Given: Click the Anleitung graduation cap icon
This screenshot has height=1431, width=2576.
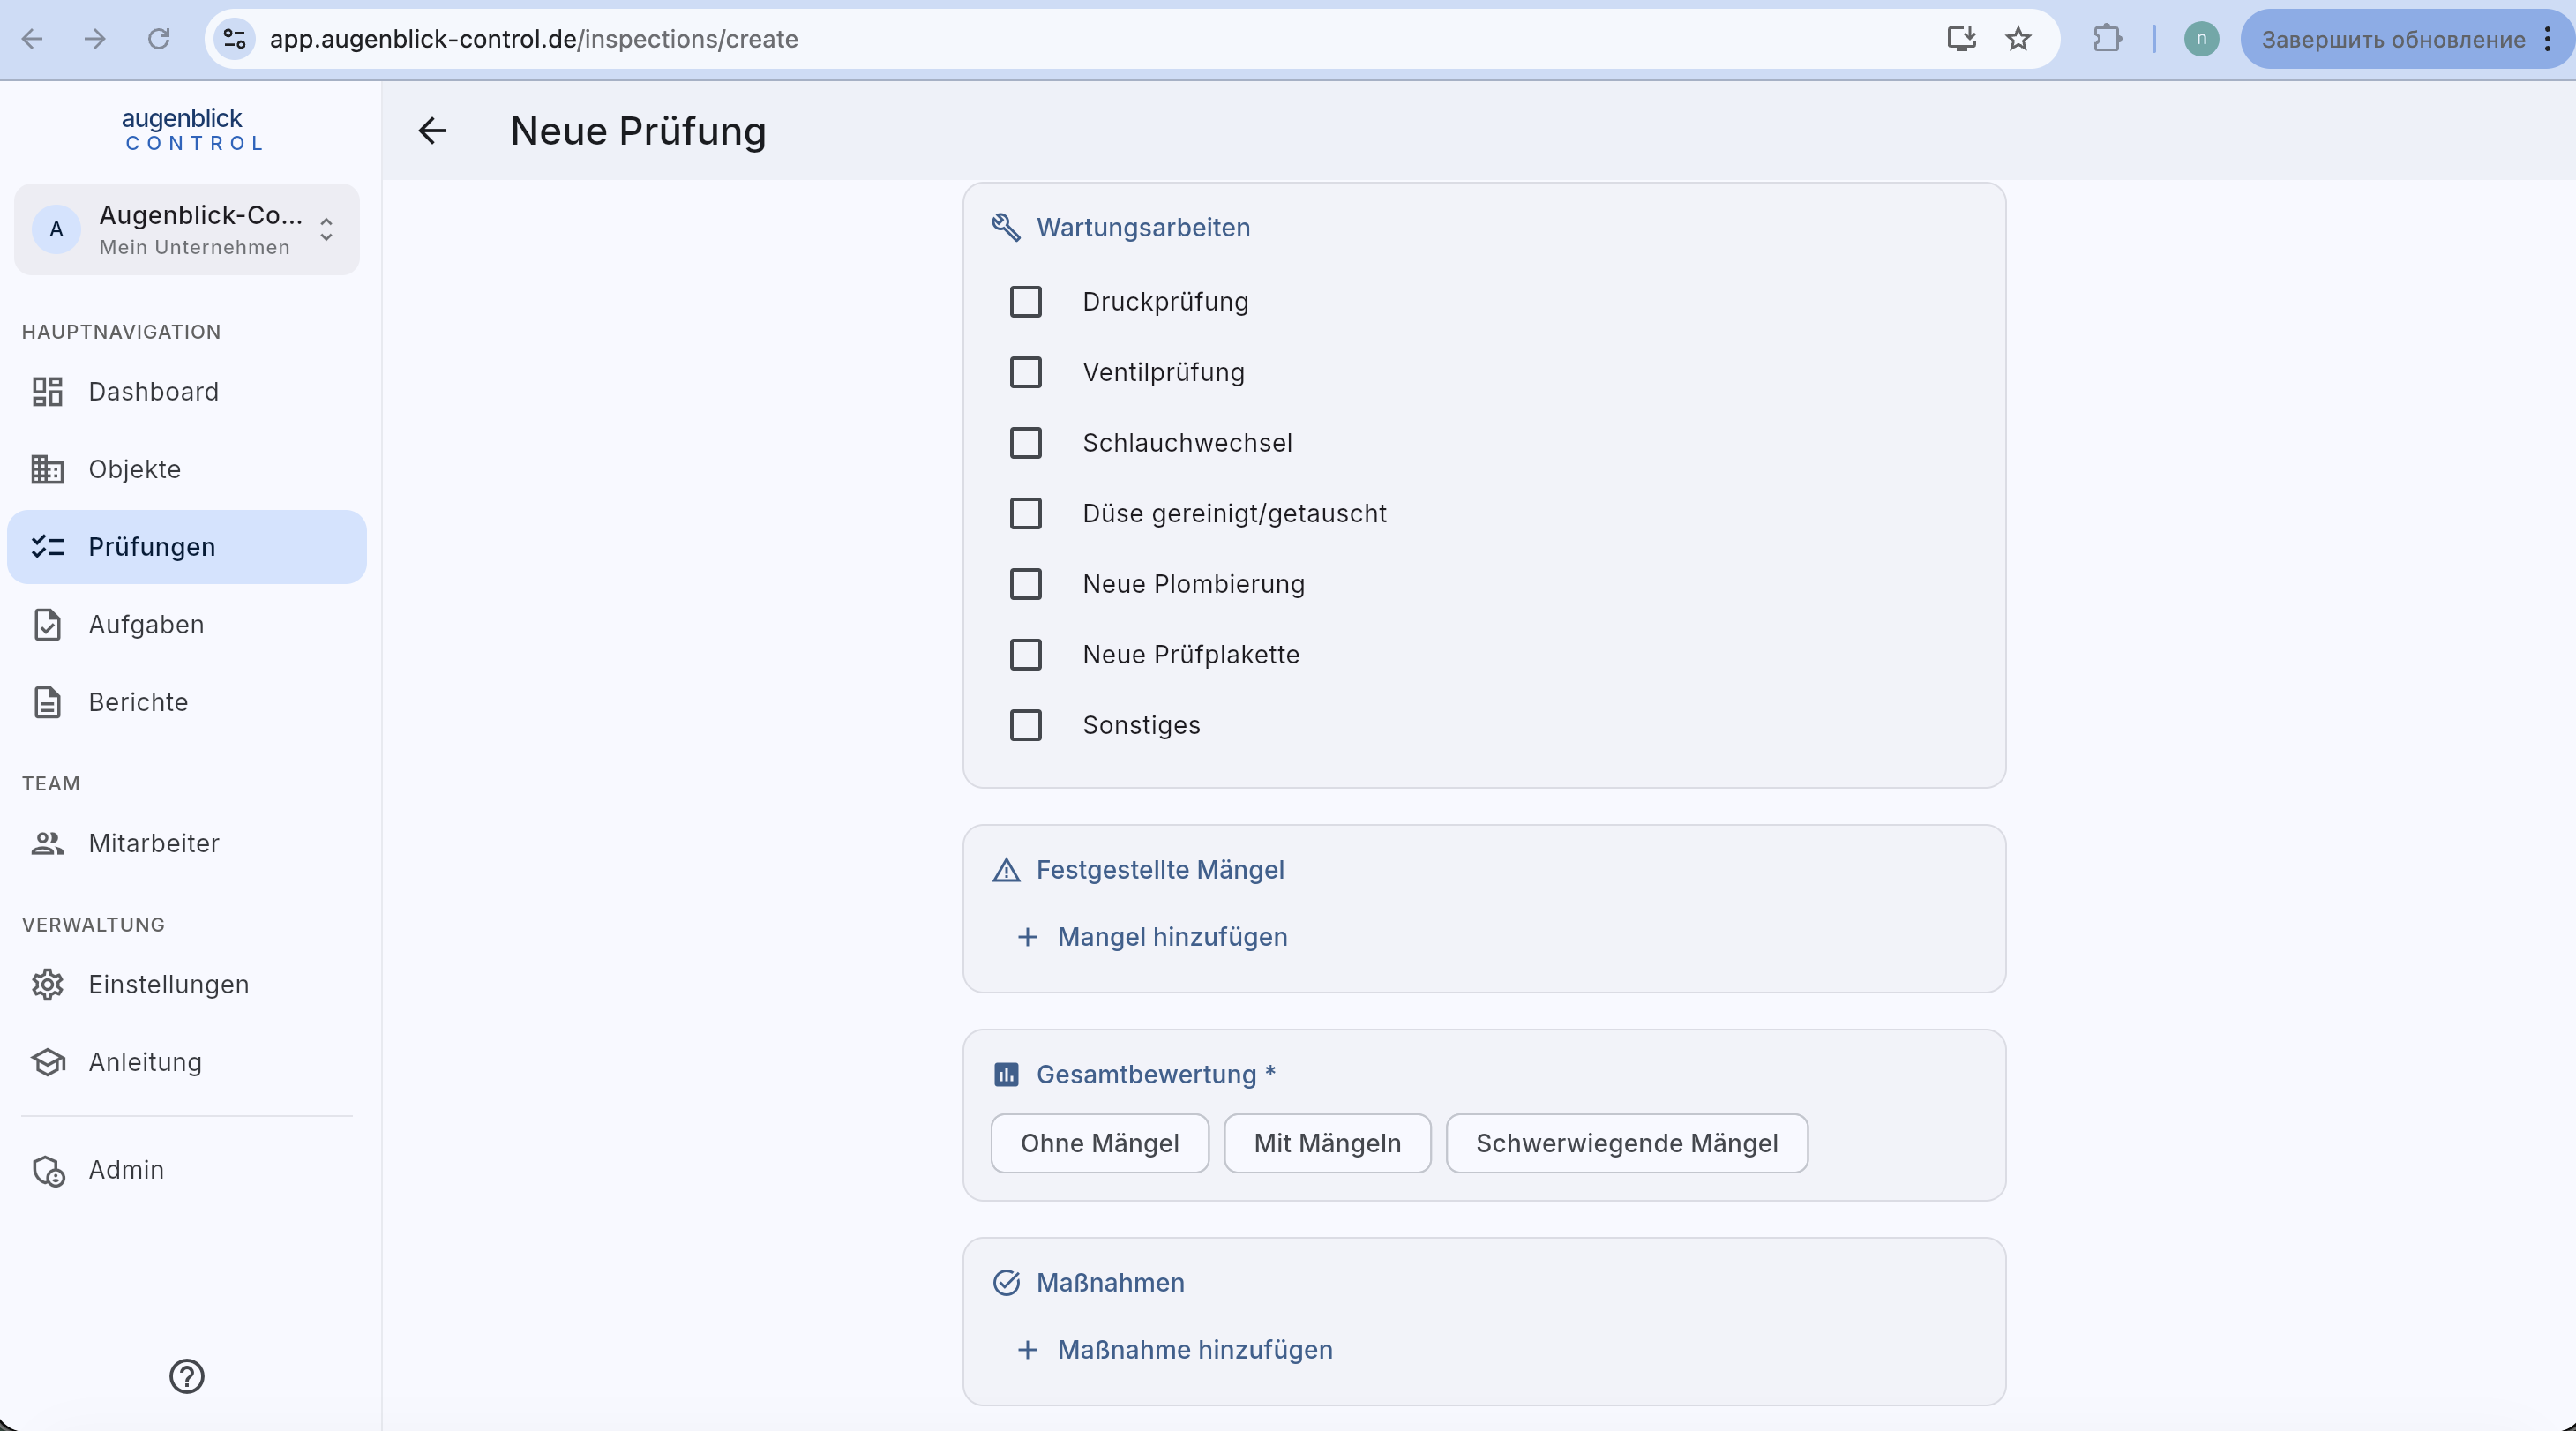Looking at the screenshot, I should pos(47,1062).
